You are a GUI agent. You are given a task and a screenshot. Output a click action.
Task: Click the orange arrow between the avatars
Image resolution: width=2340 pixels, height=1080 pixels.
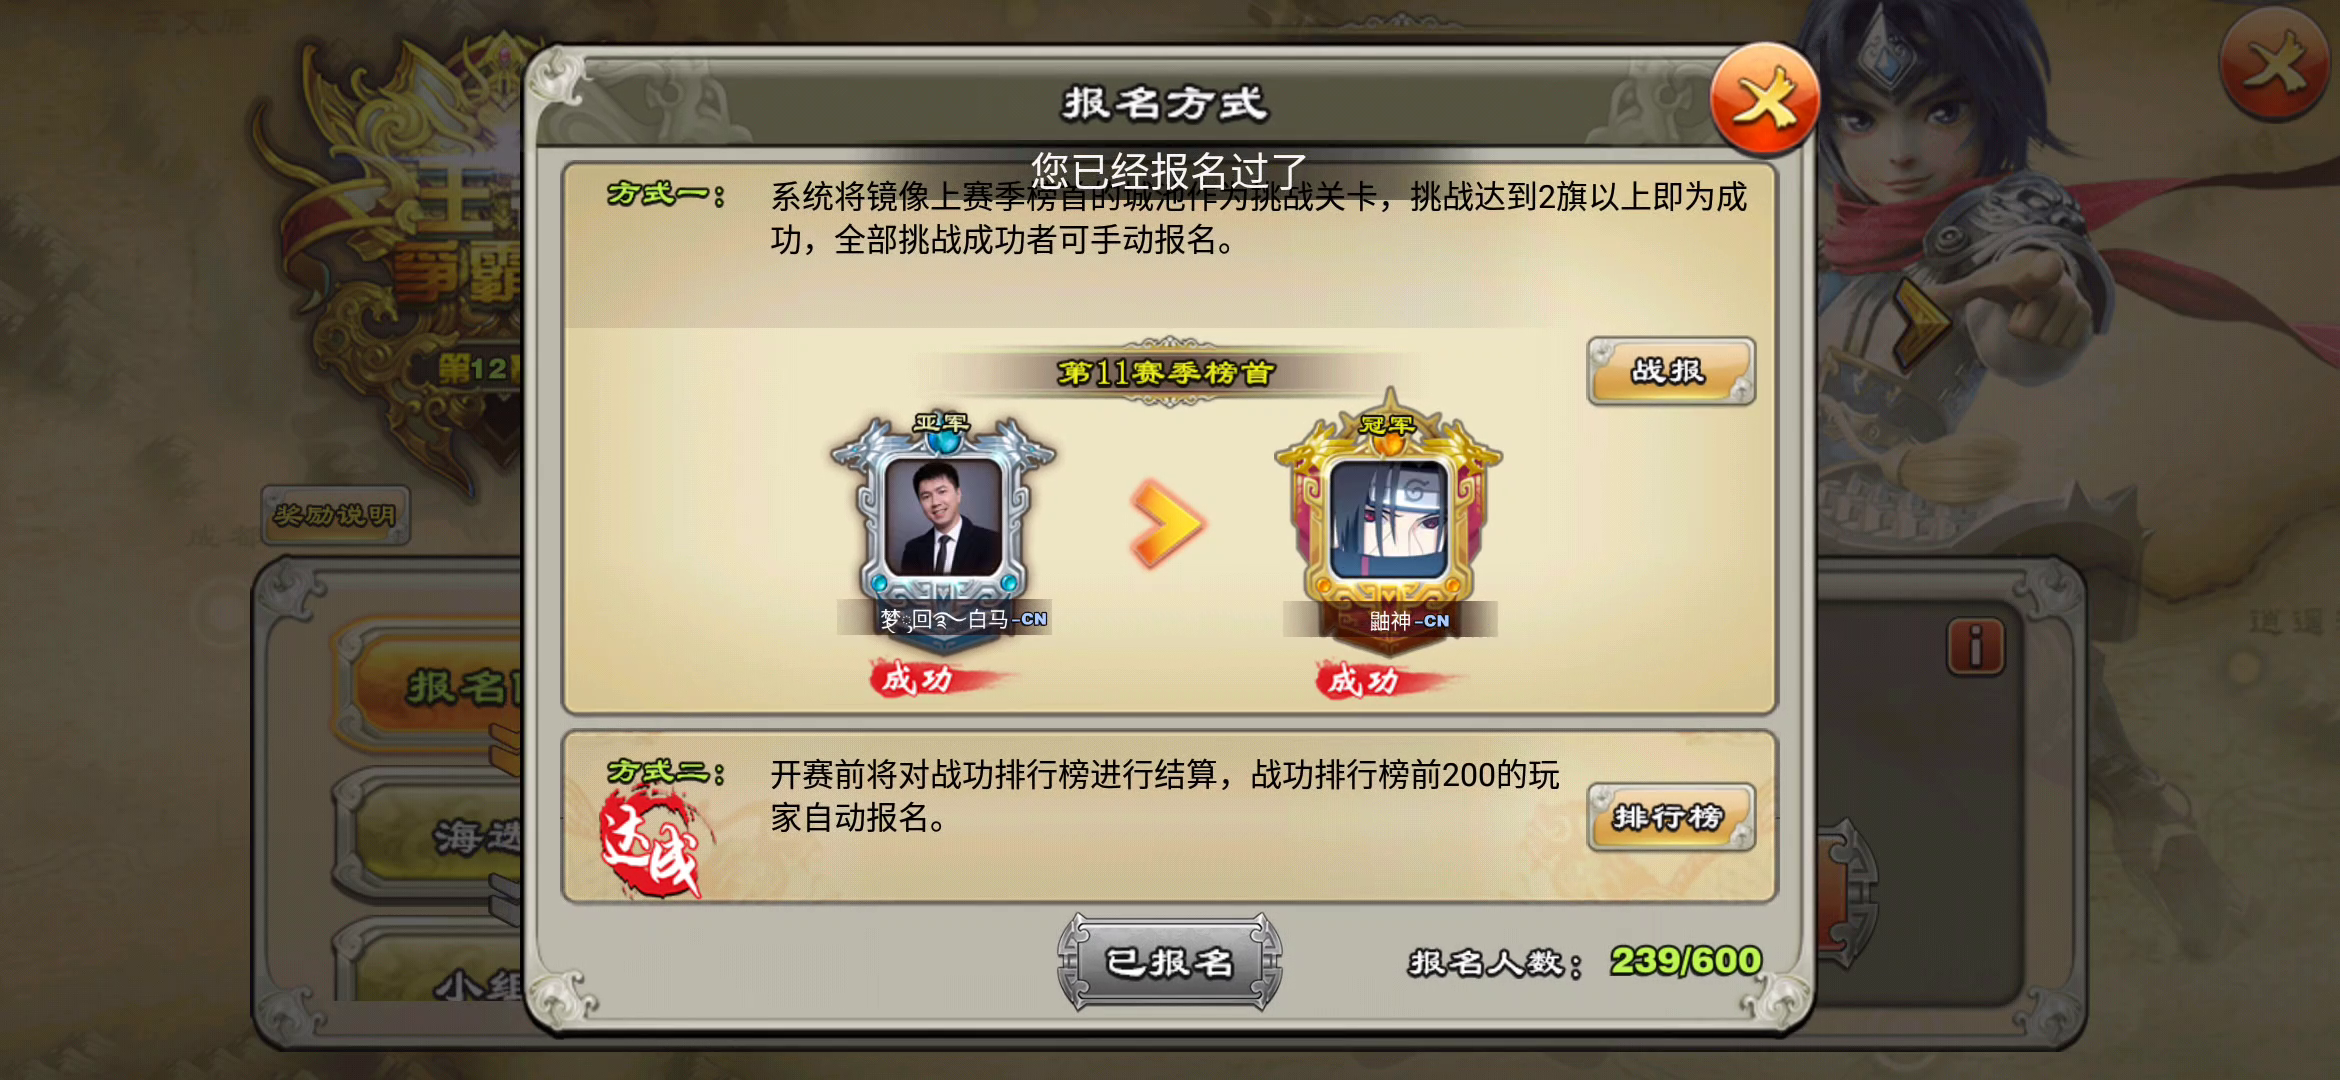[1167, 523]
